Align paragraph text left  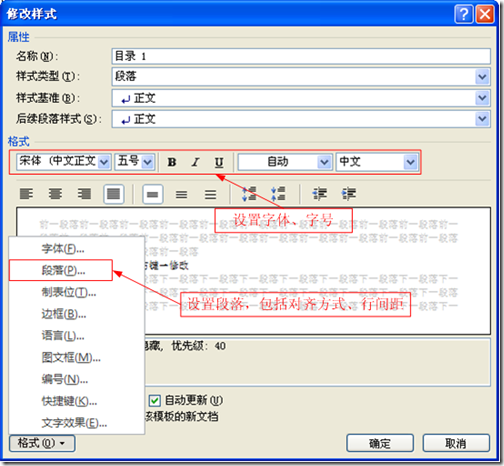26,194
